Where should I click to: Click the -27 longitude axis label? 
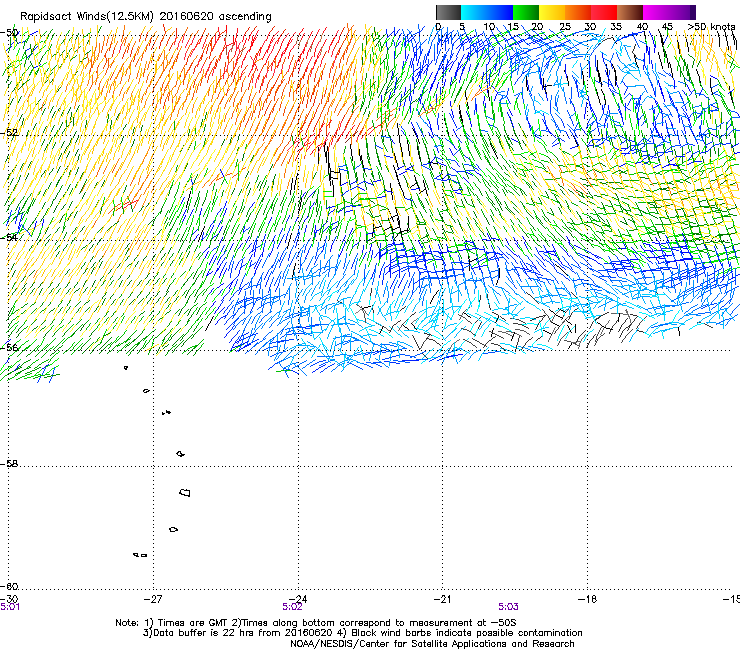click(x=153, y=599)
